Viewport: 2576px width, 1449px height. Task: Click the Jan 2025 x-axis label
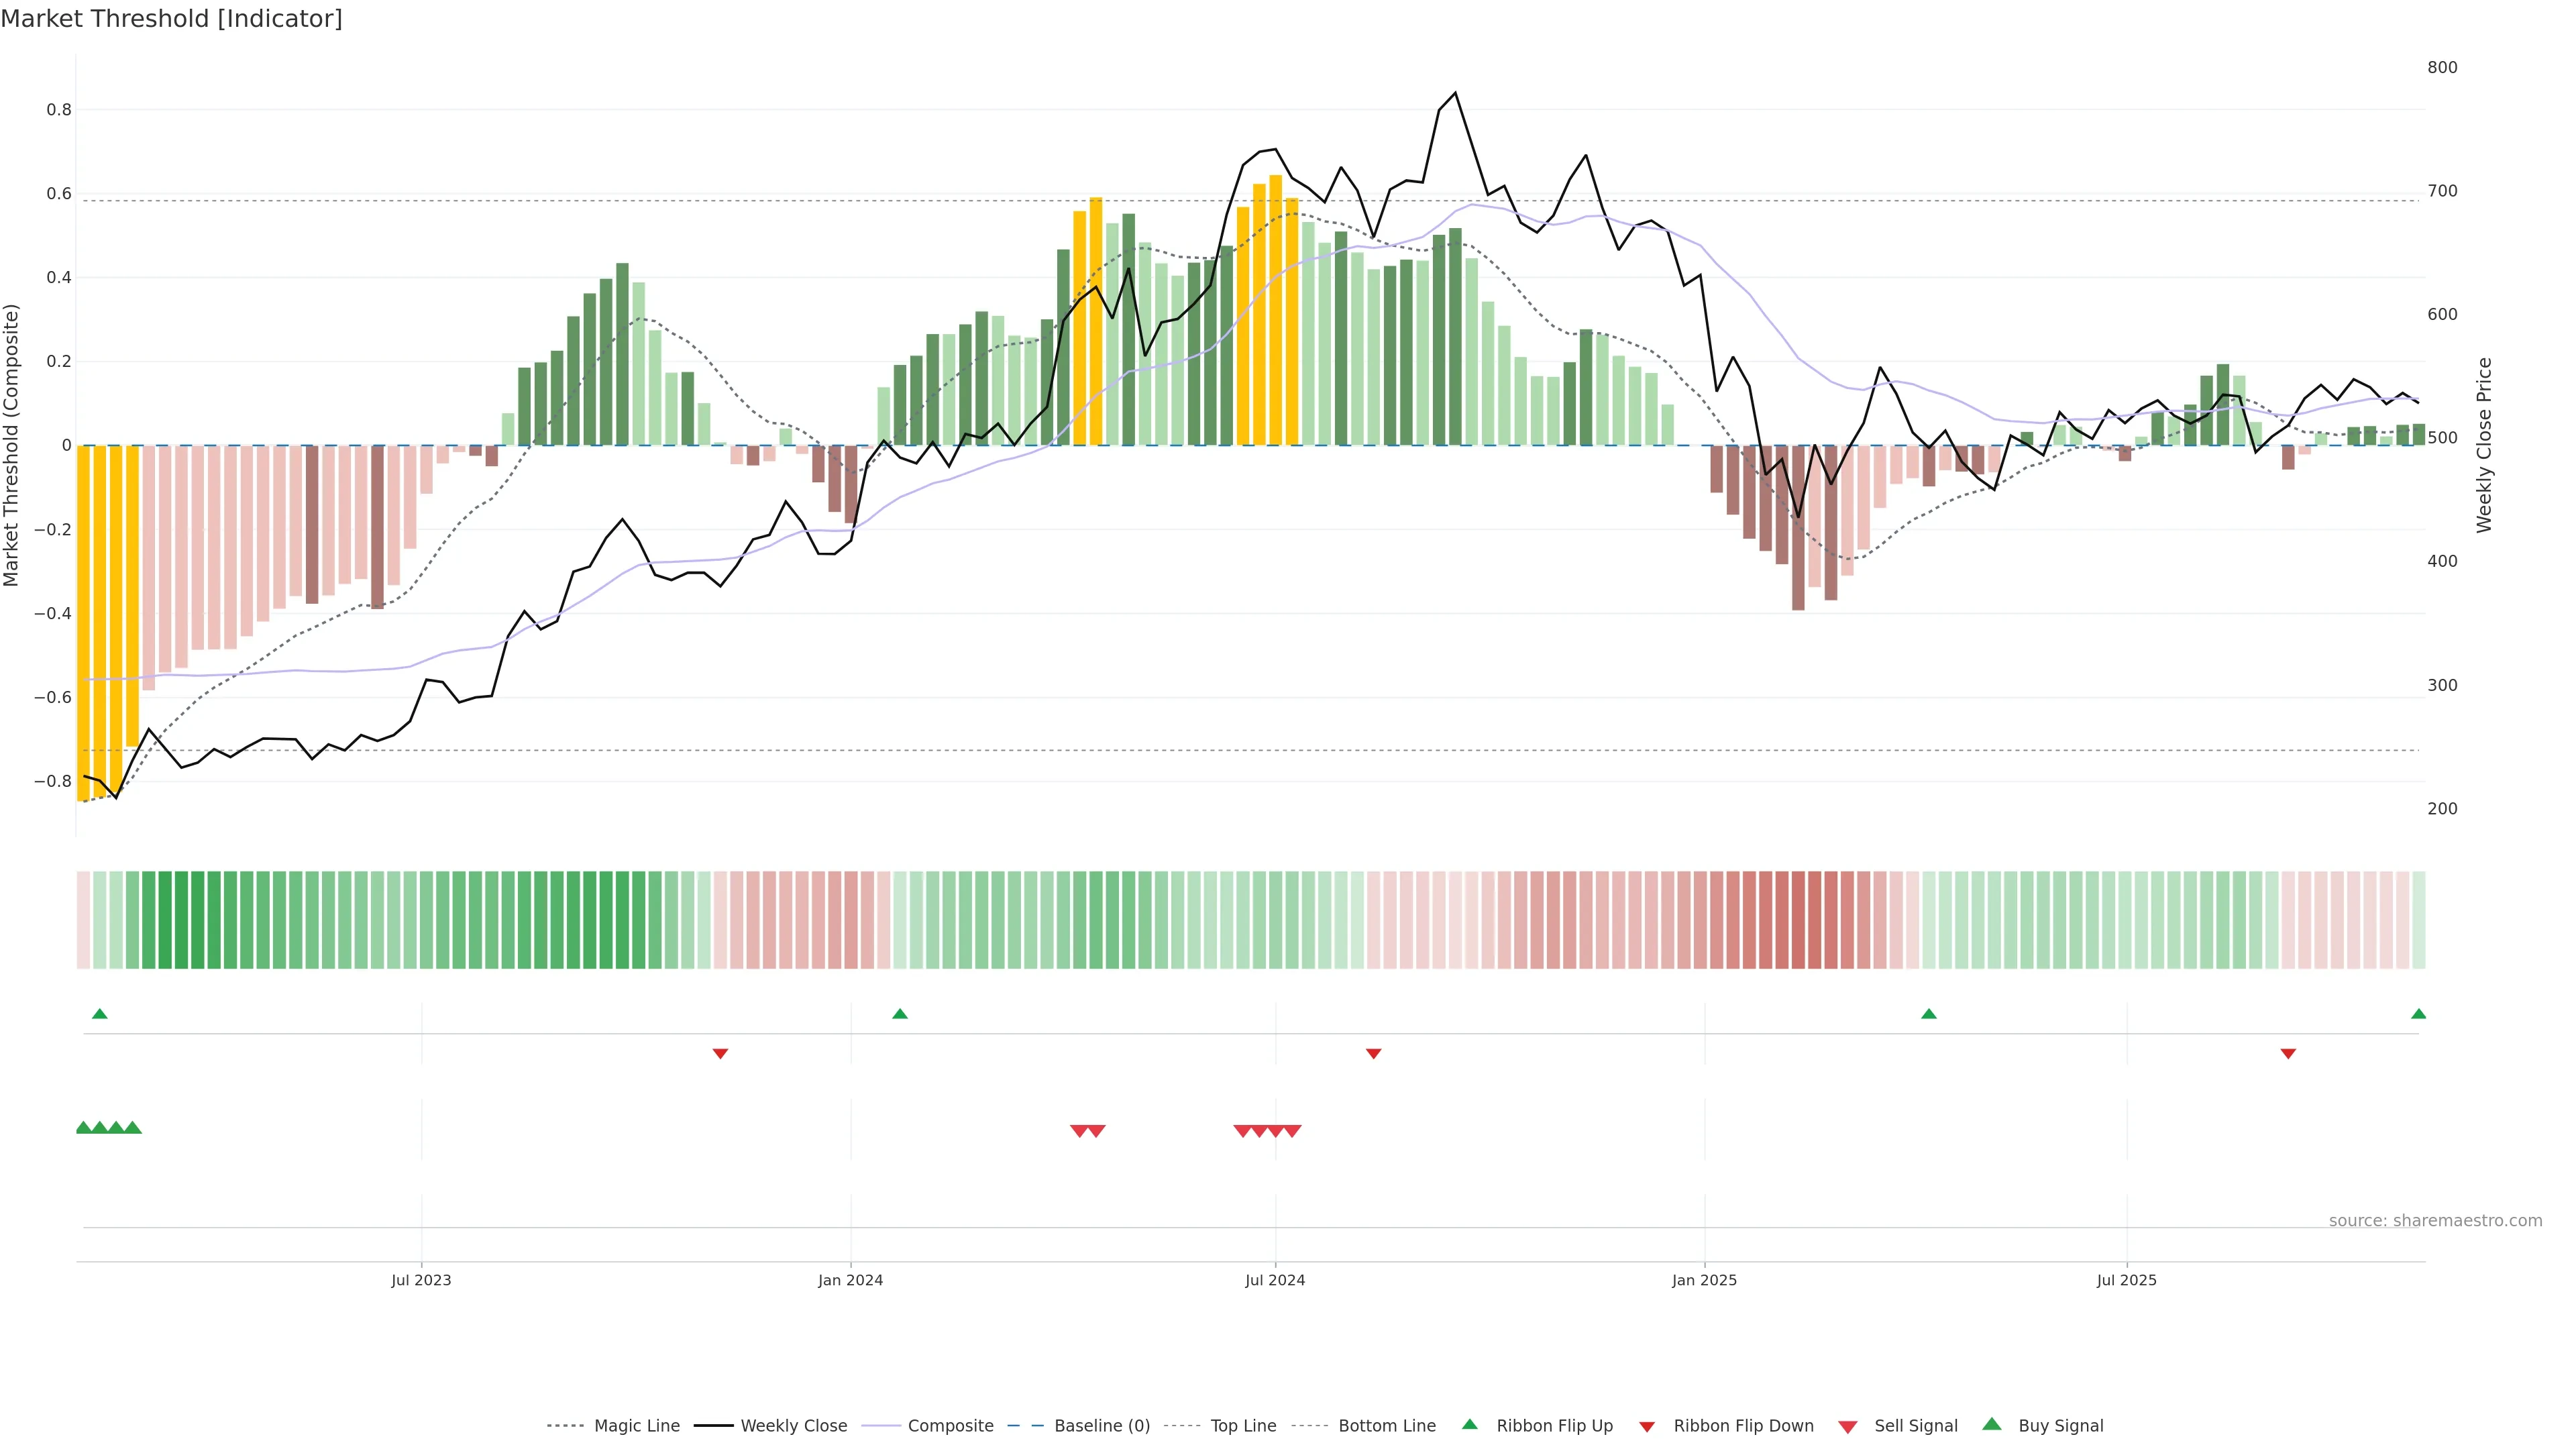point(1704,1280)
